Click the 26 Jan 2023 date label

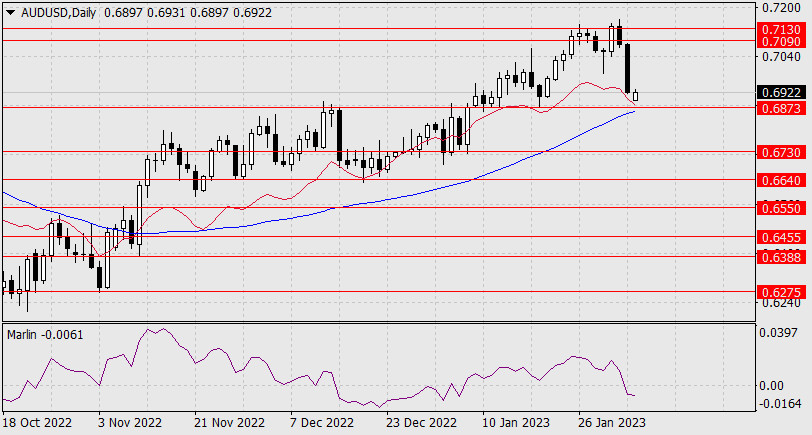(611, 422)
